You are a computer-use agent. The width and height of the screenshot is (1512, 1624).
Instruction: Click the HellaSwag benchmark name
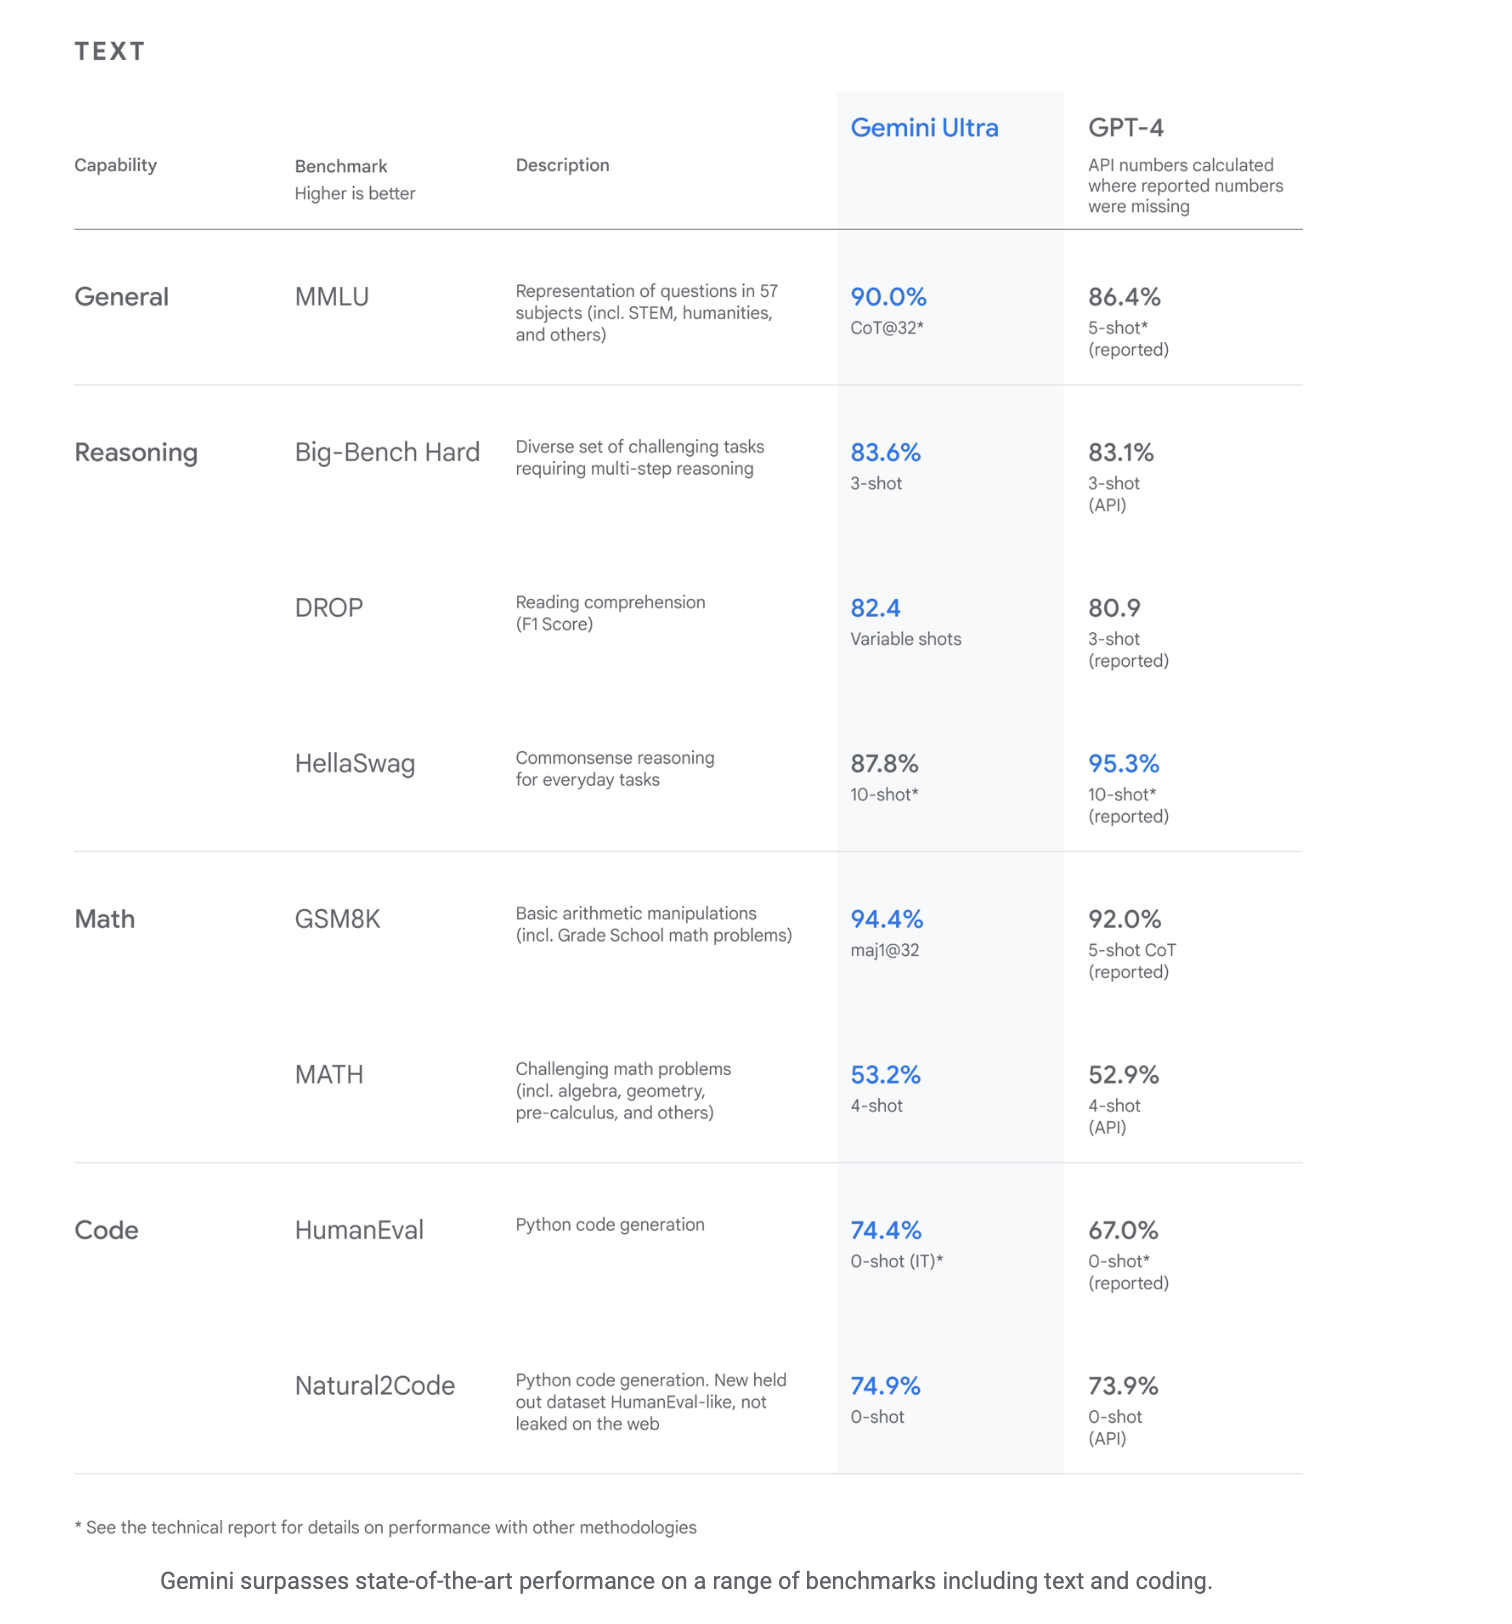[355, 764]
